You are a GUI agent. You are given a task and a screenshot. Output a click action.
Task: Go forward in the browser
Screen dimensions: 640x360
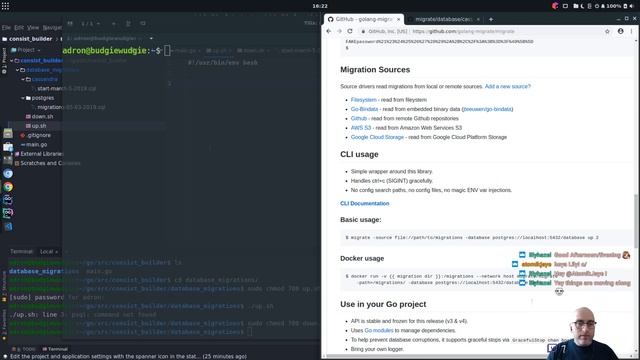[339, 31]
